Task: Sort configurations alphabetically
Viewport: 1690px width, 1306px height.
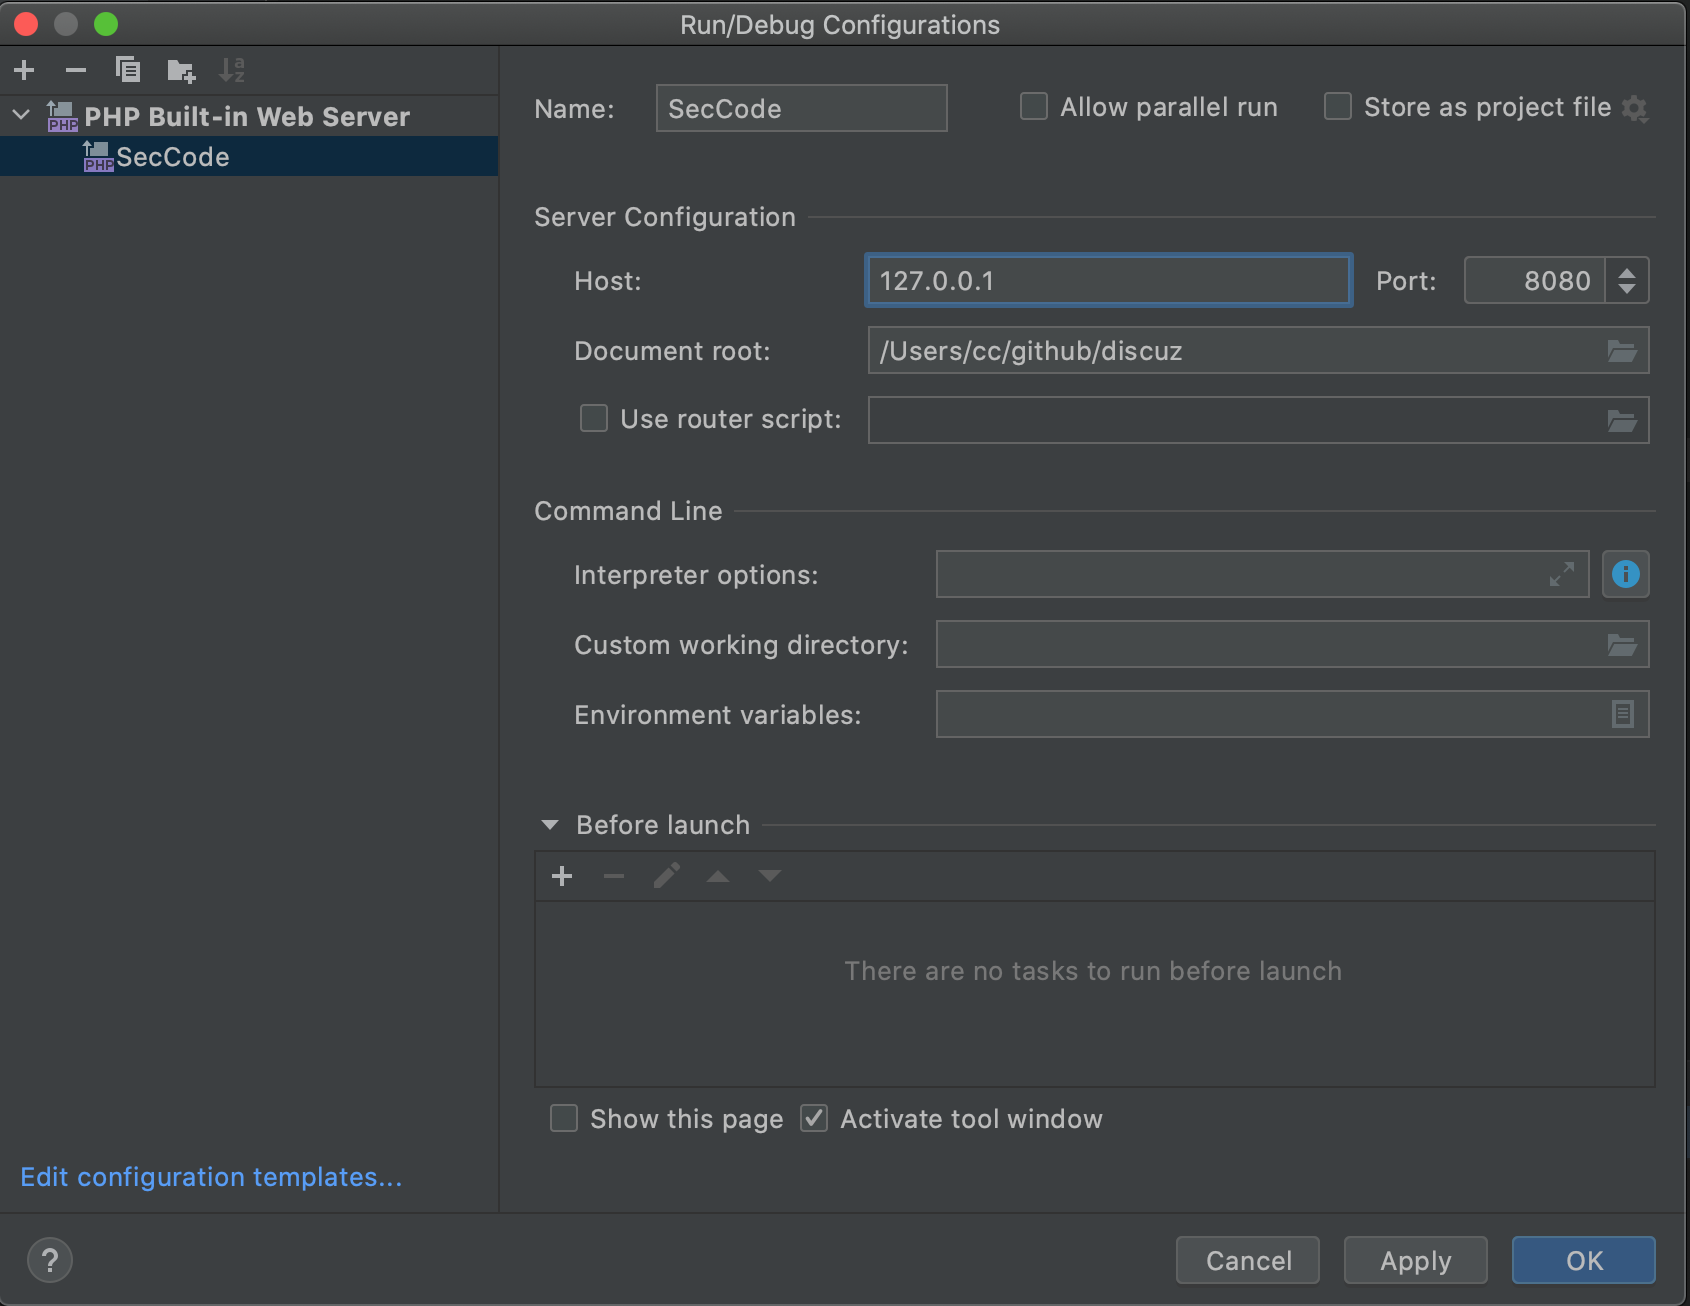Action: point(232,70)
